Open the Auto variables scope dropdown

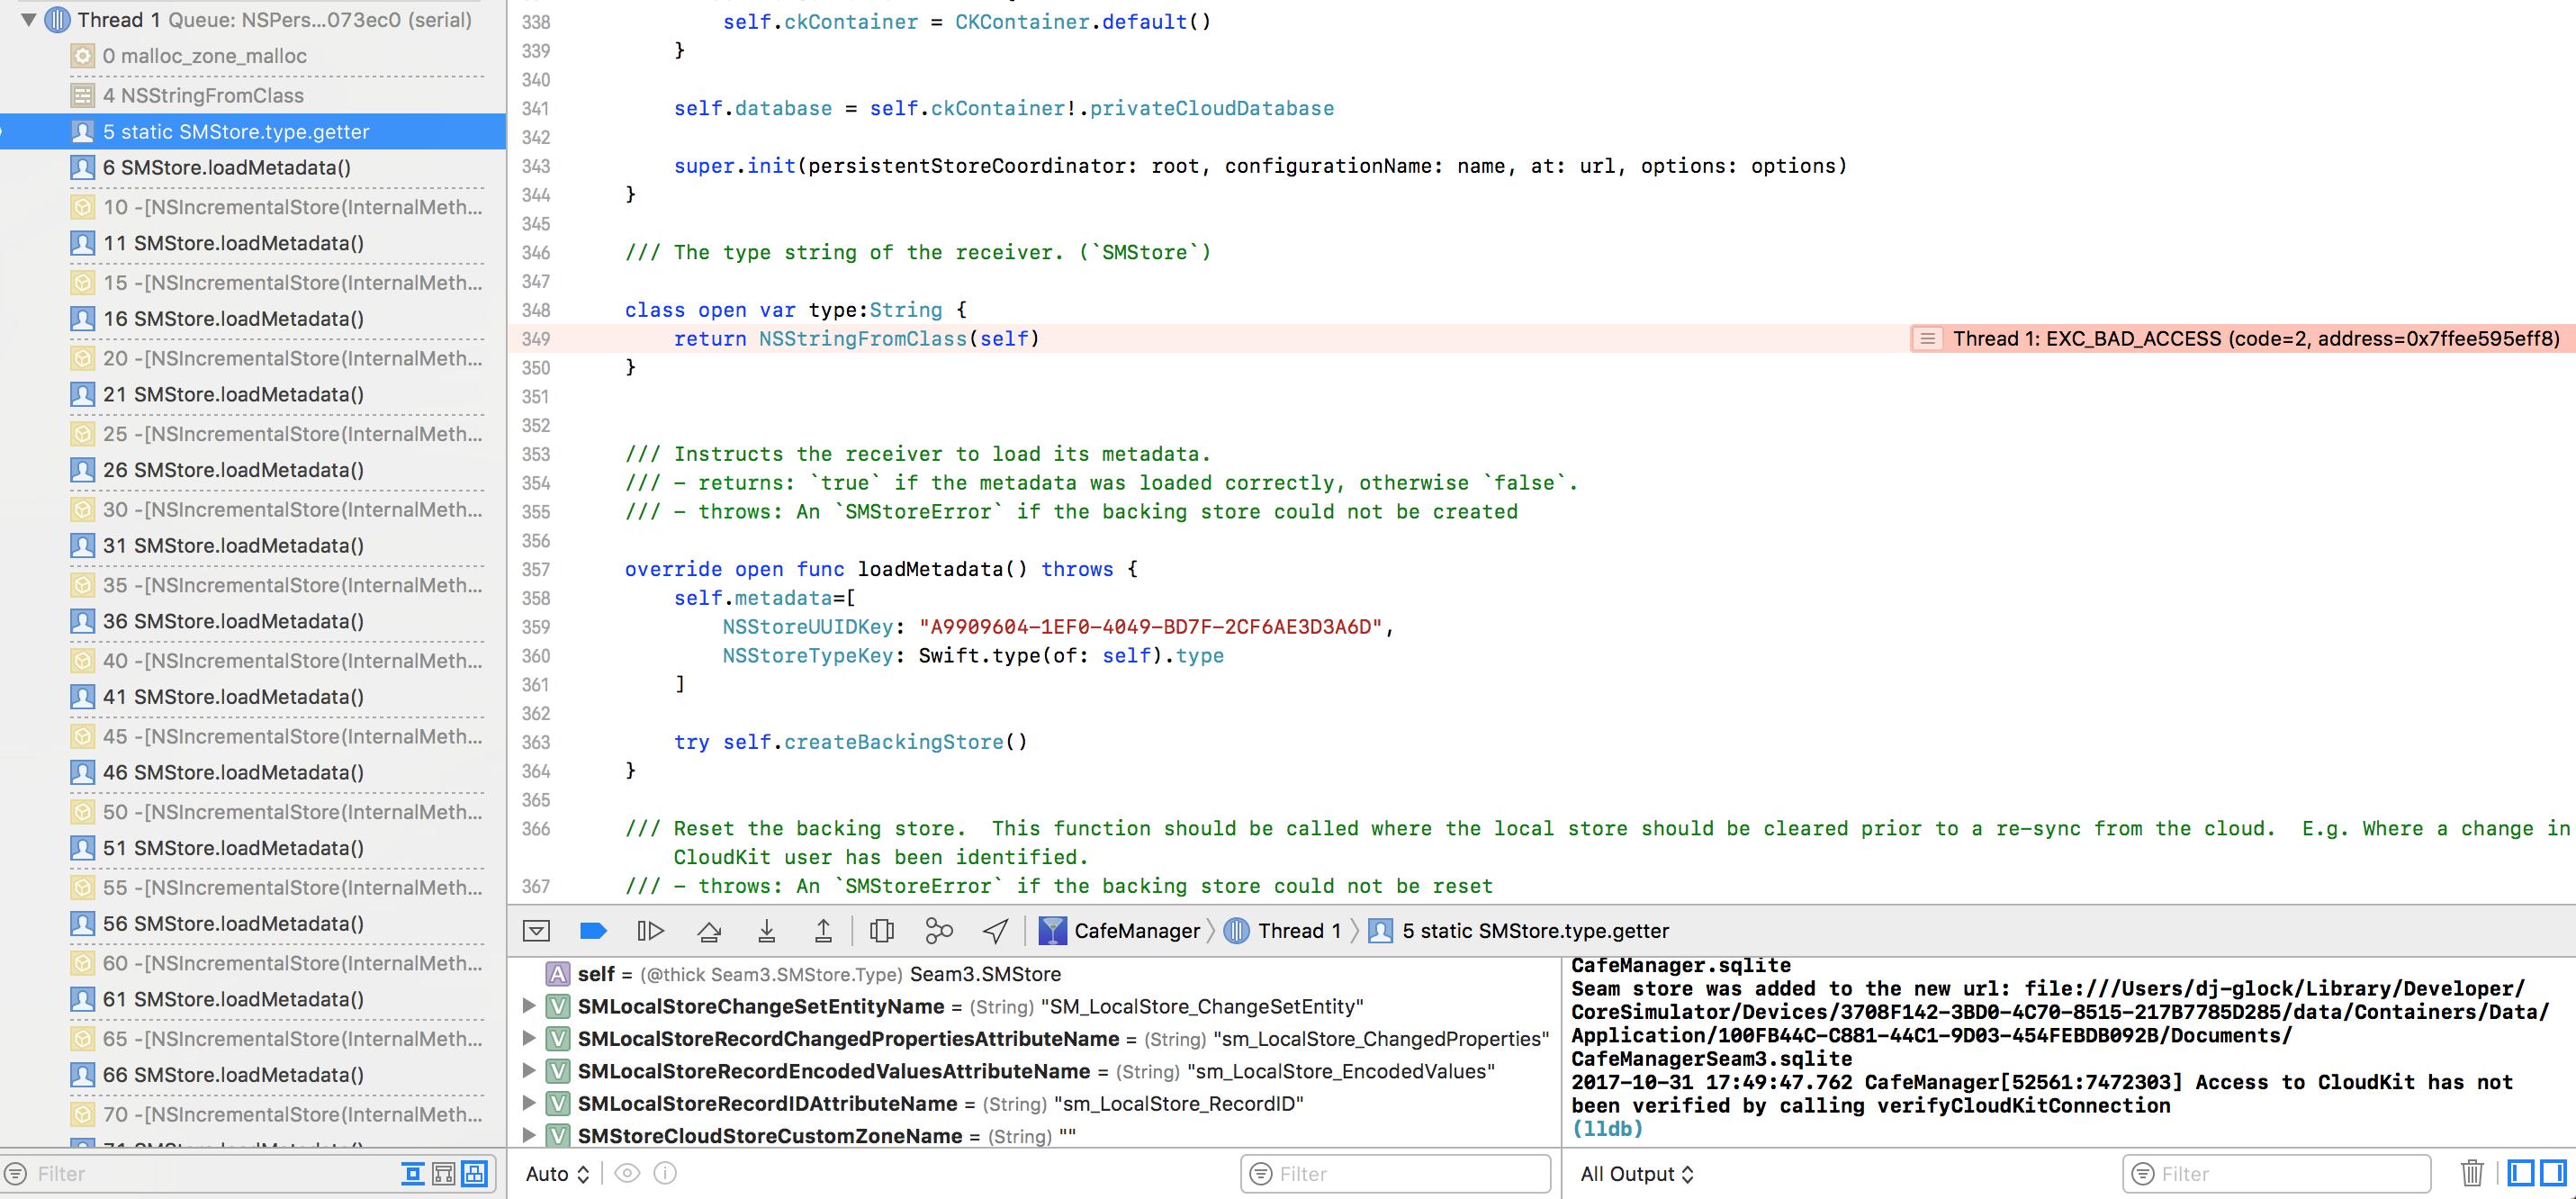(558, 1173)
